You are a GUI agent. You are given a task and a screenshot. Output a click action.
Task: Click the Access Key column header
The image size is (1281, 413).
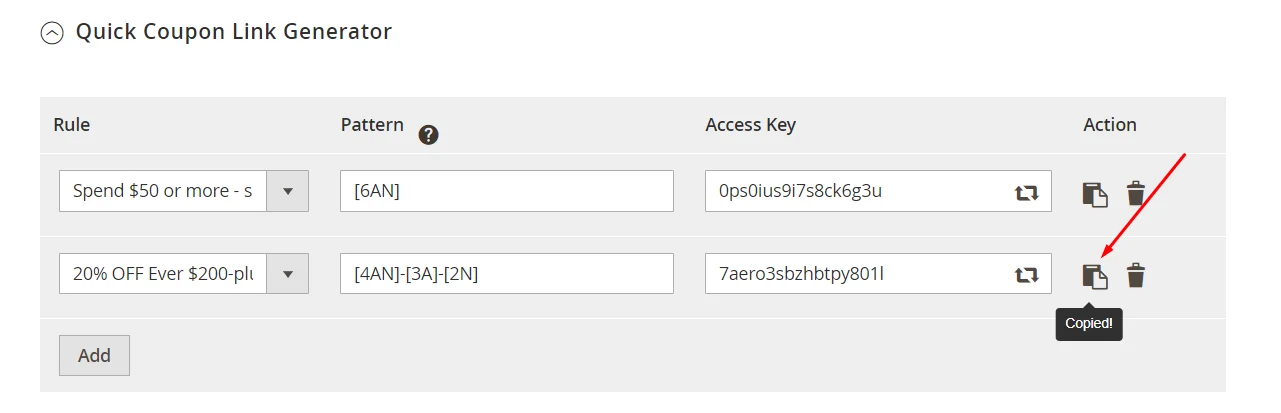click(750, 125)
